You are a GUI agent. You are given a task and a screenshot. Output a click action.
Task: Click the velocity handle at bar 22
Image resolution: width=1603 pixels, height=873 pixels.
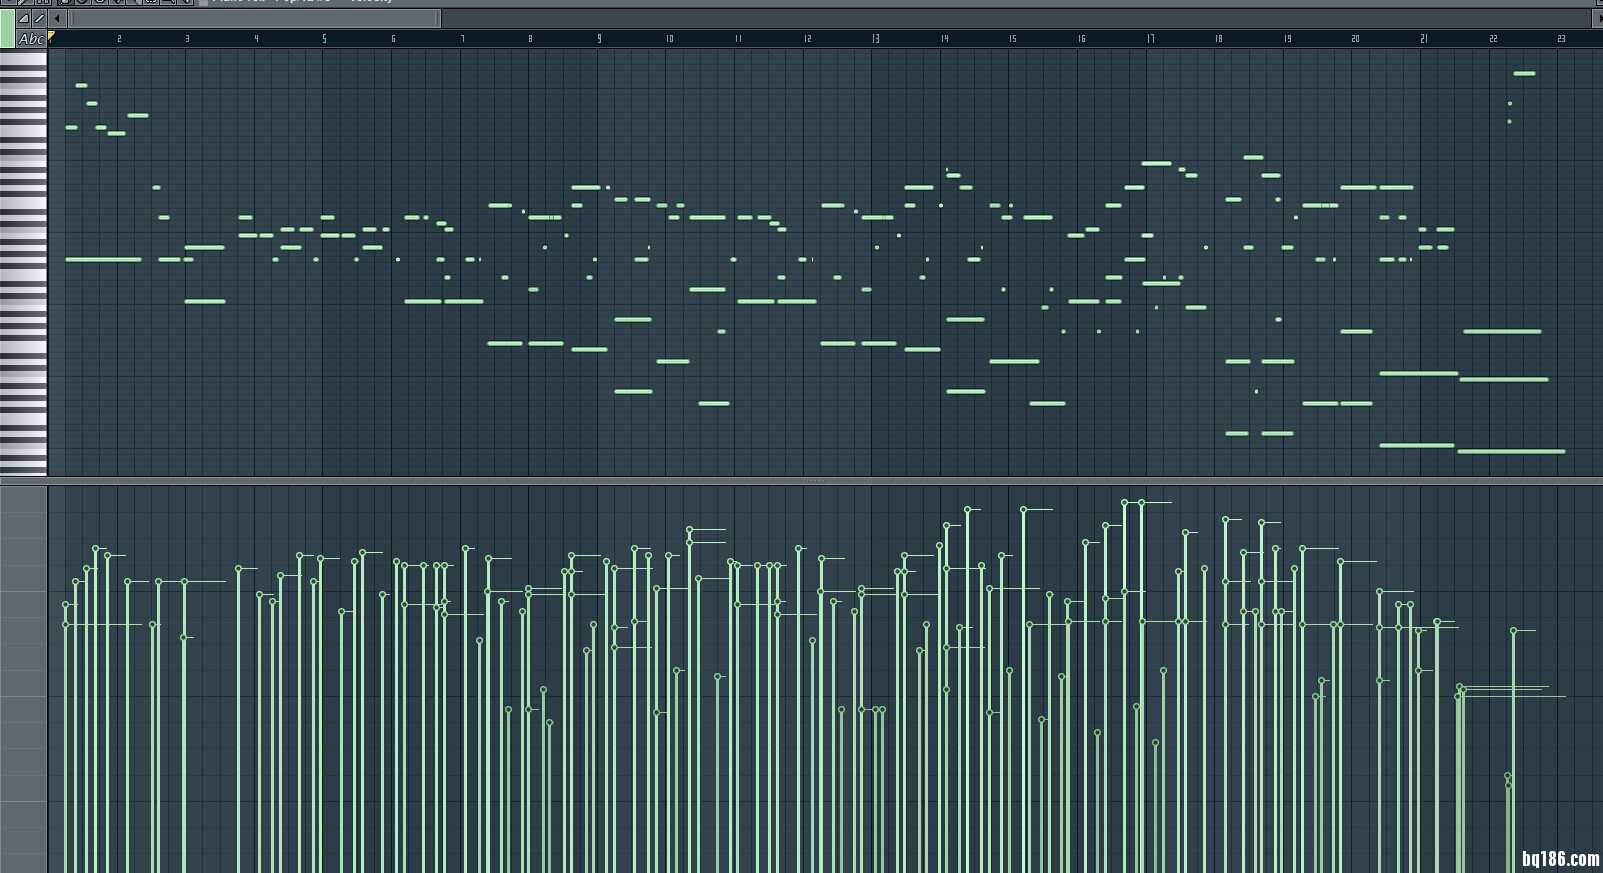click(x=1514, y=631)
